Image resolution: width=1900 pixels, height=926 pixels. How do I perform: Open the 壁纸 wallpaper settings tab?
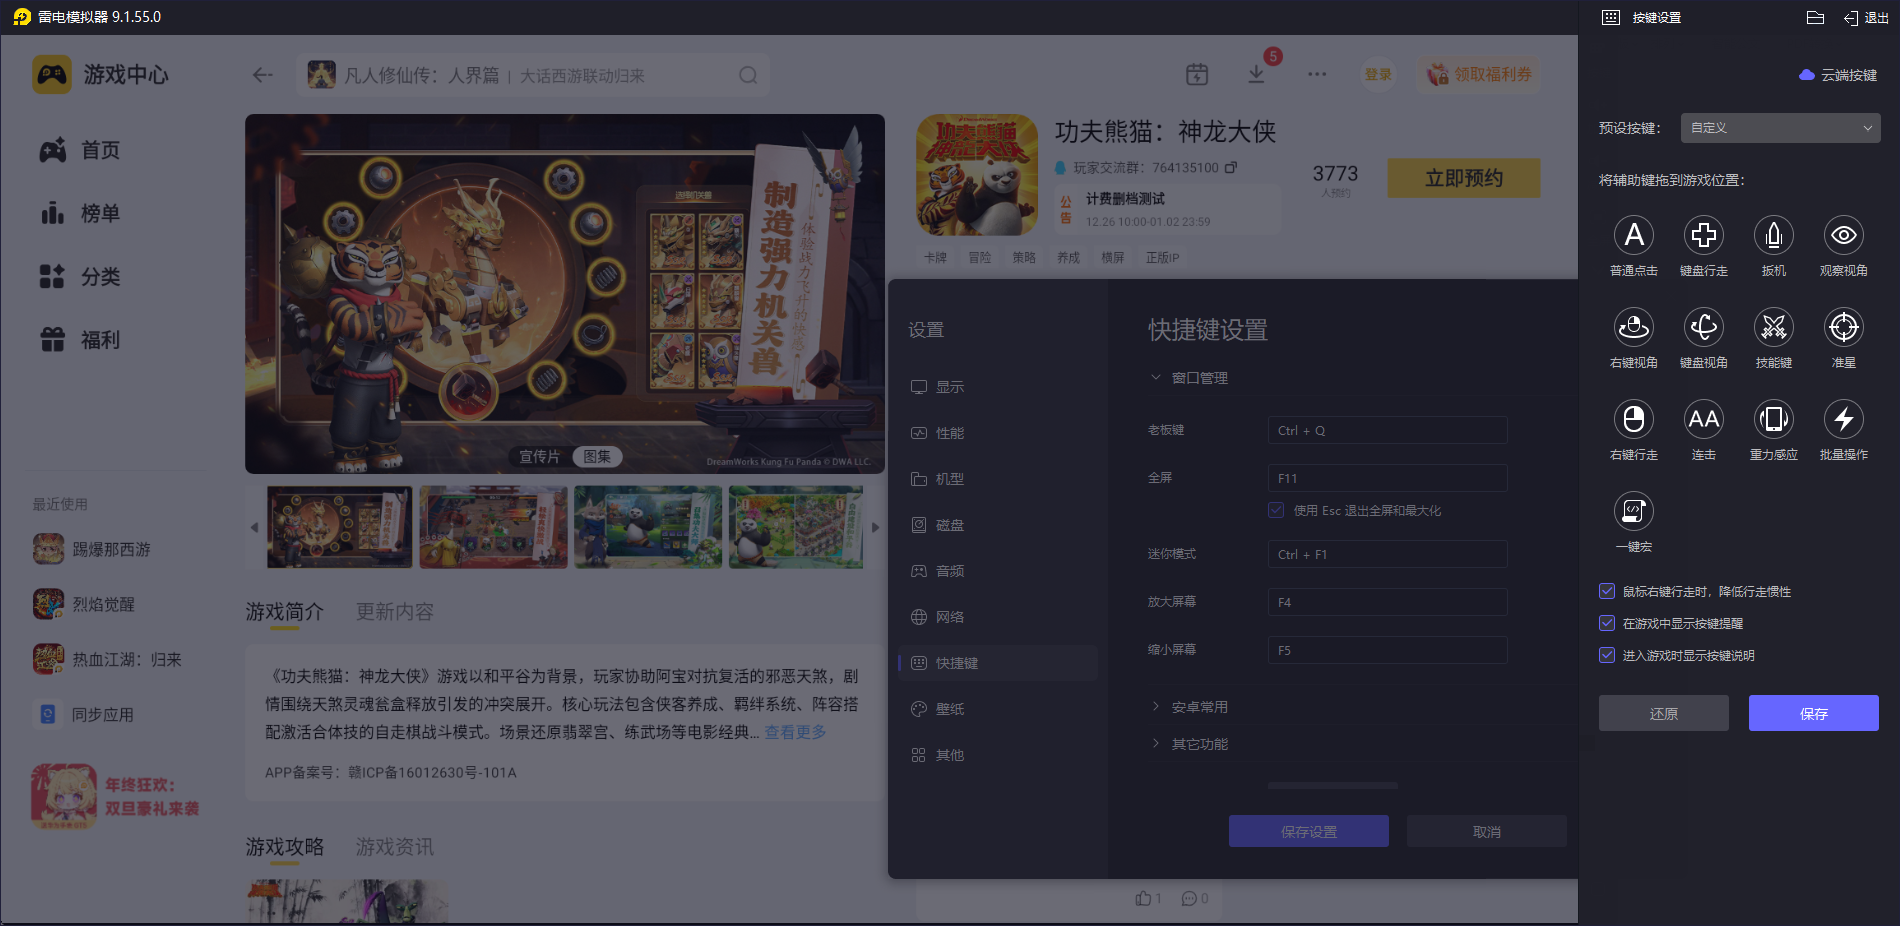(x=998, y=709)
